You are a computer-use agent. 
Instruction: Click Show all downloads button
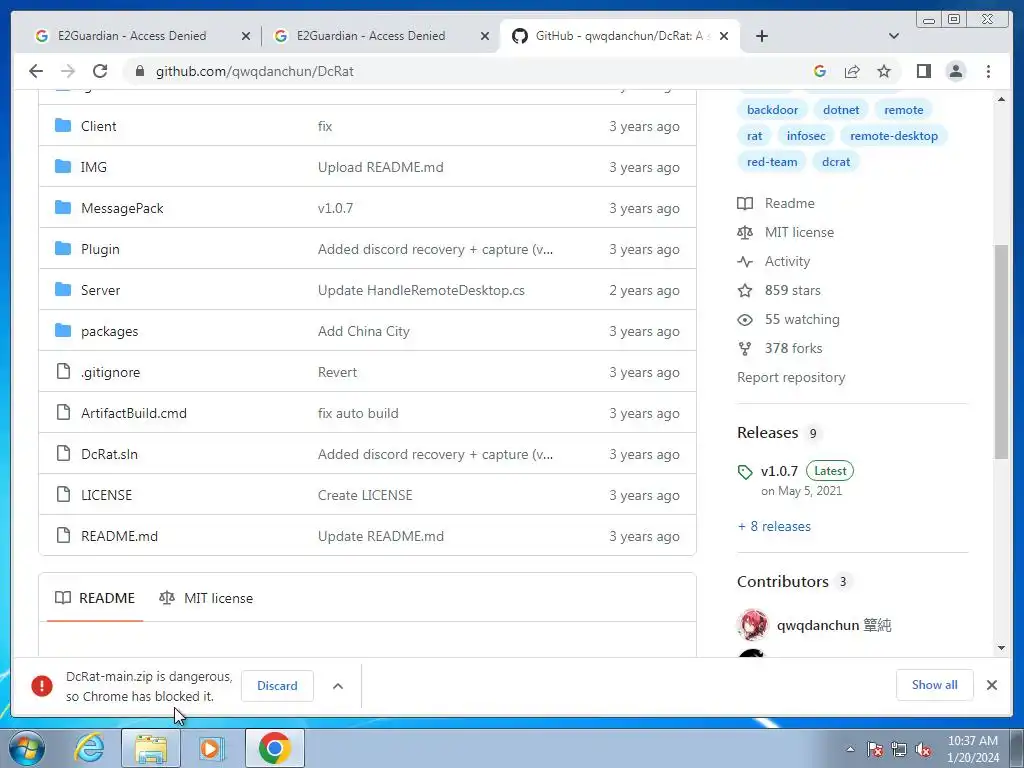click(x=935, y=684)
